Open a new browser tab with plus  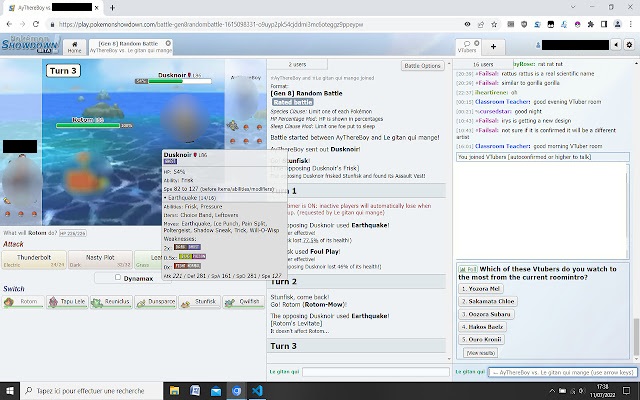pos(112,7)
